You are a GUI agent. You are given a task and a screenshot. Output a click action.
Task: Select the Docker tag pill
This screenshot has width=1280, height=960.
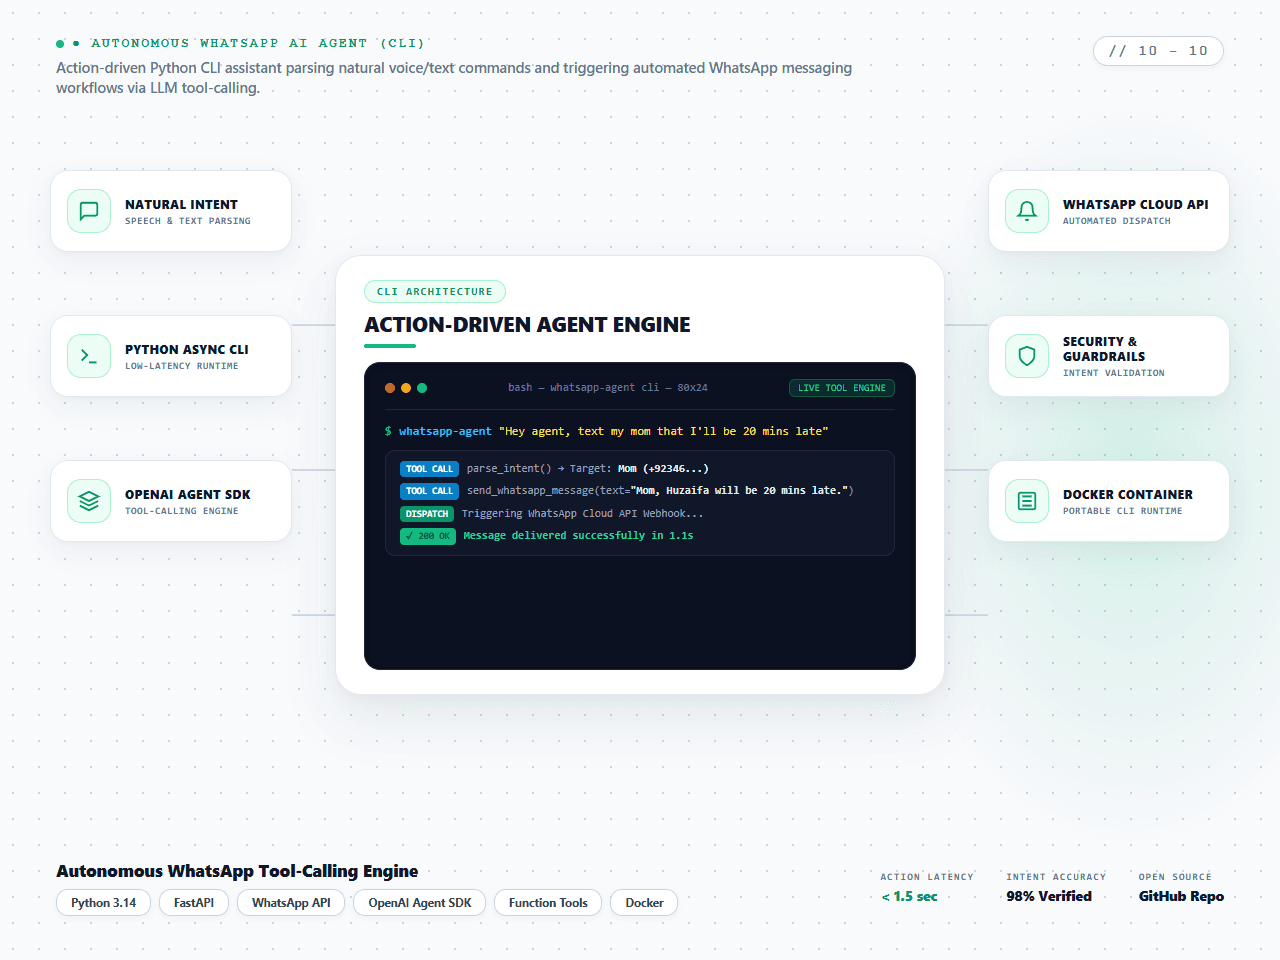pyautogui.click(x=644, y=903)
